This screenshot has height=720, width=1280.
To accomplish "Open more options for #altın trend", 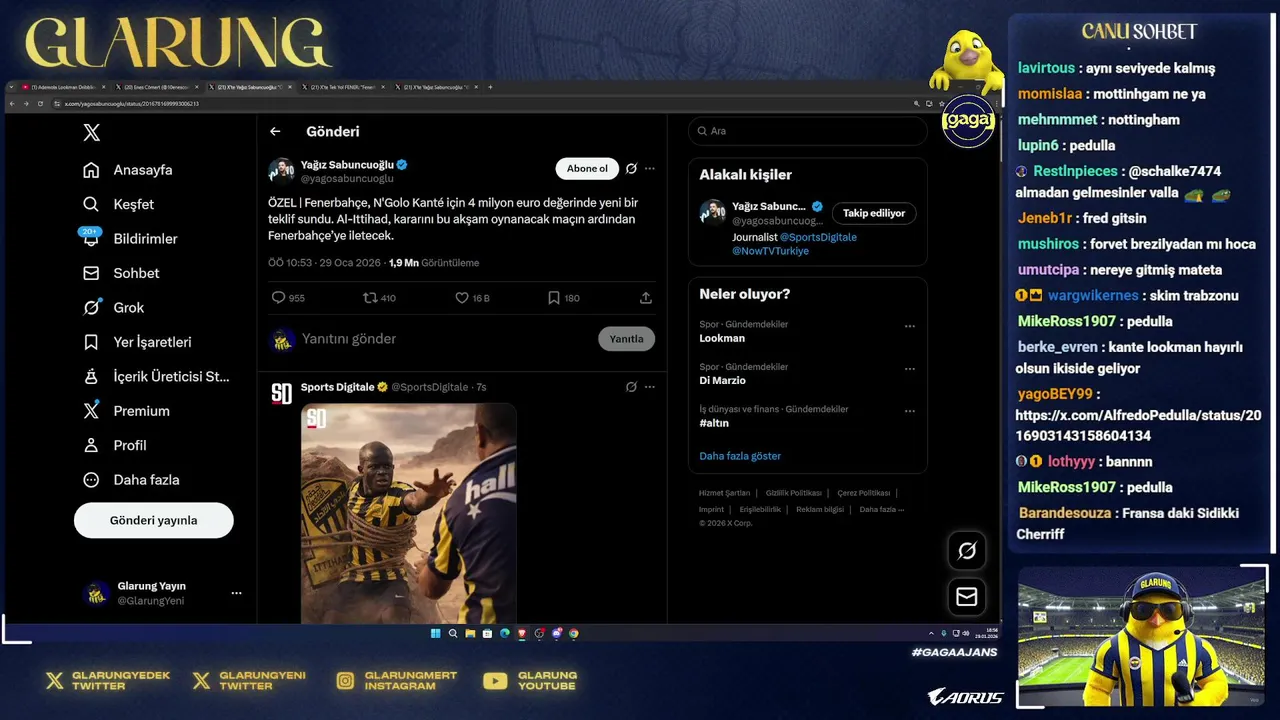I will point(910,410).
